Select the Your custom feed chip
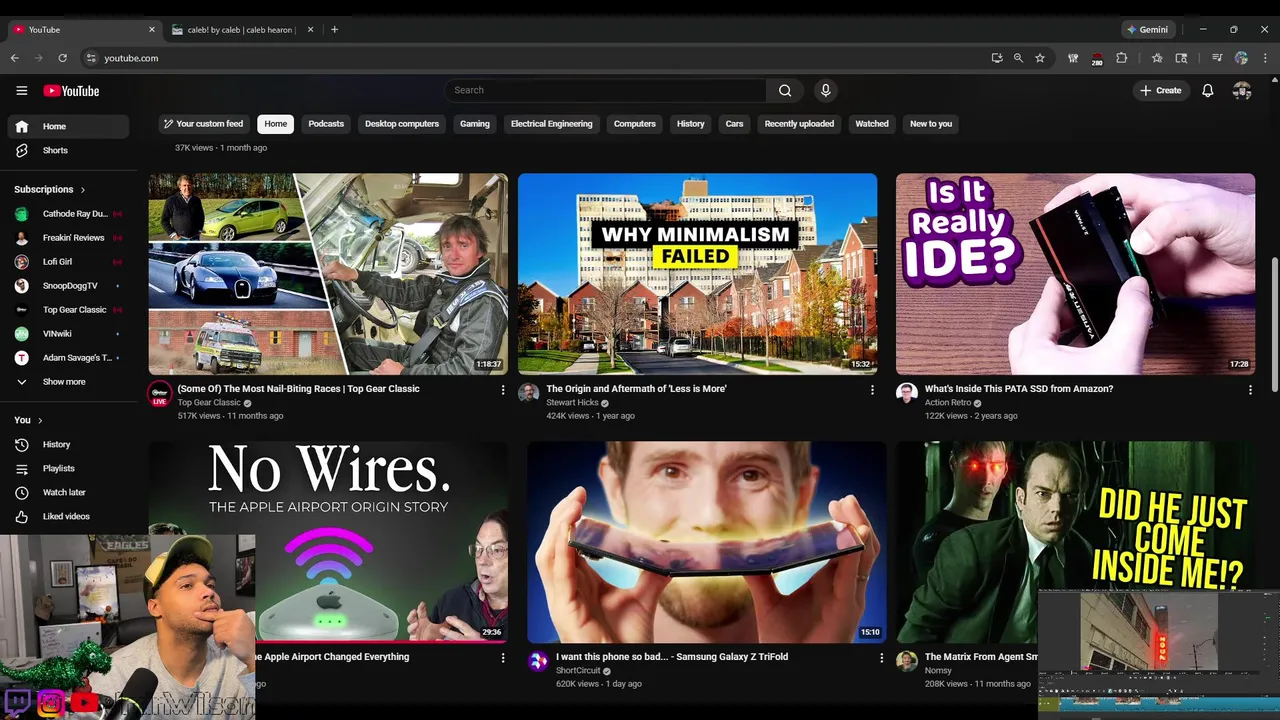 (204, 124)
